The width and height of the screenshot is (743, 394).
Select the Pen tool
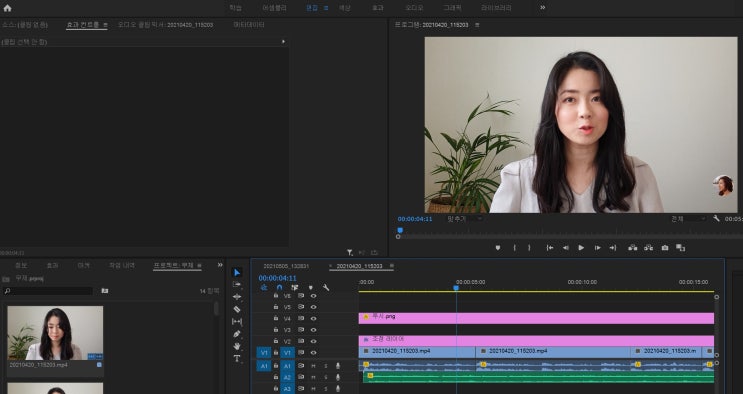pos(237,334)
